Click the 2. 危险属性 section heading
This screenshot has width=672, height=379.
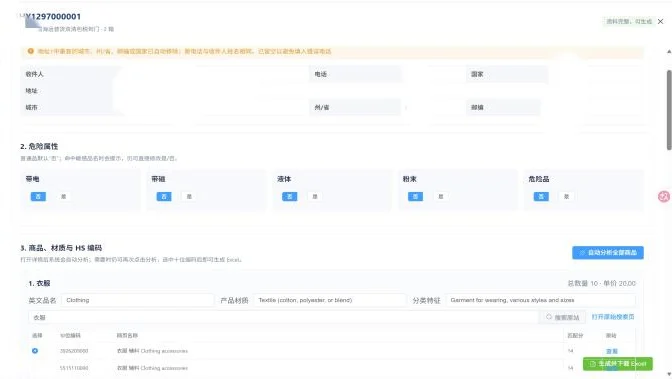coord(39,146)
